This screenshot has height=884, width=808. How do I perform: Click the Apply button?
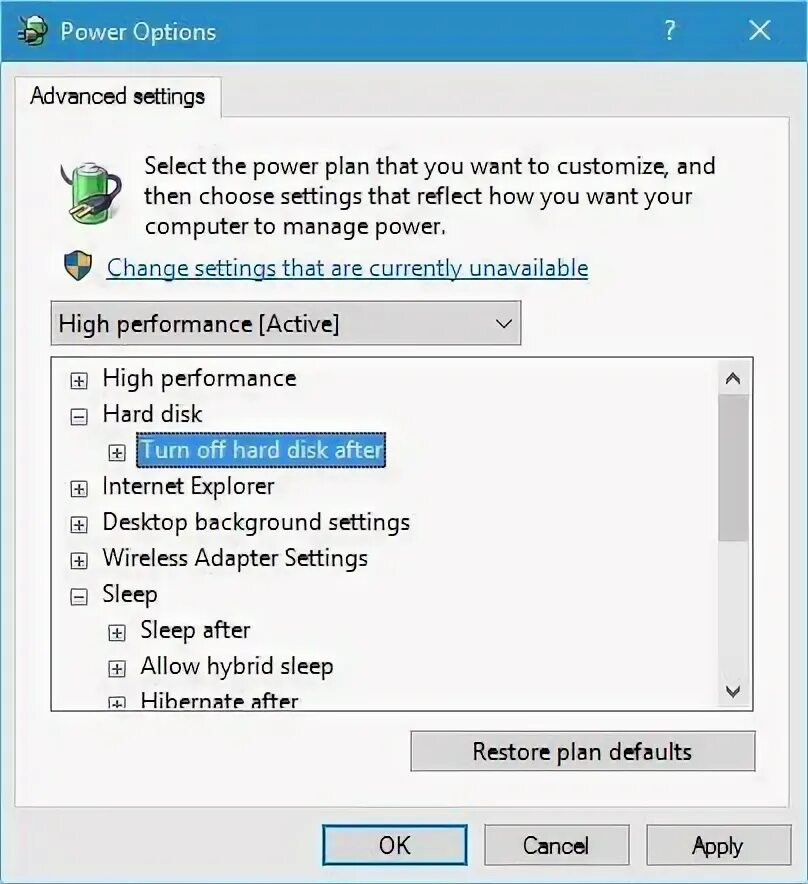[x=718, y=845]
